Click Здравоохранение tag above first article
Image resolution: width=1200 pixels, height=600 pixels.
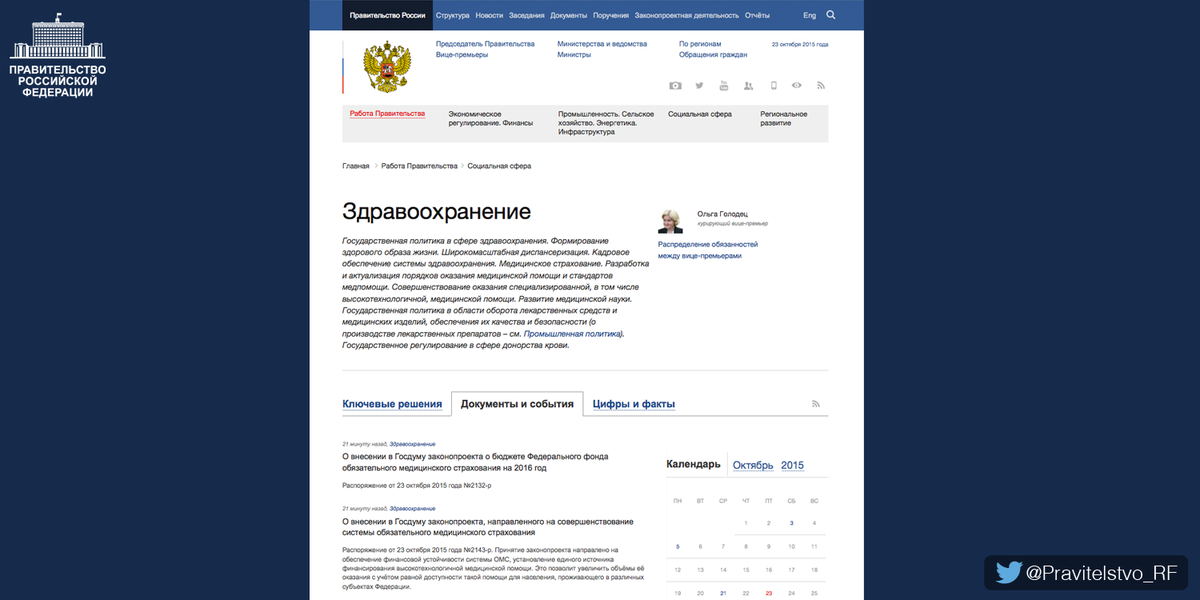tap(412, 444)
